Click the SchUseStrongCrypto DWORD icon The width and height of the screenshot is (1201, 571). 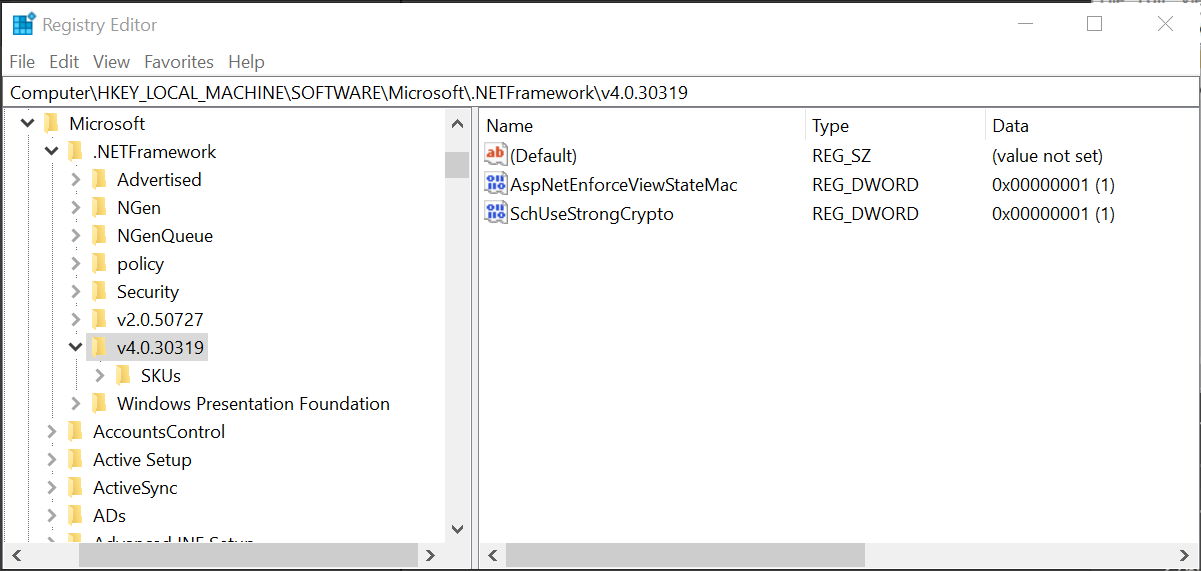tap(496, 213)
